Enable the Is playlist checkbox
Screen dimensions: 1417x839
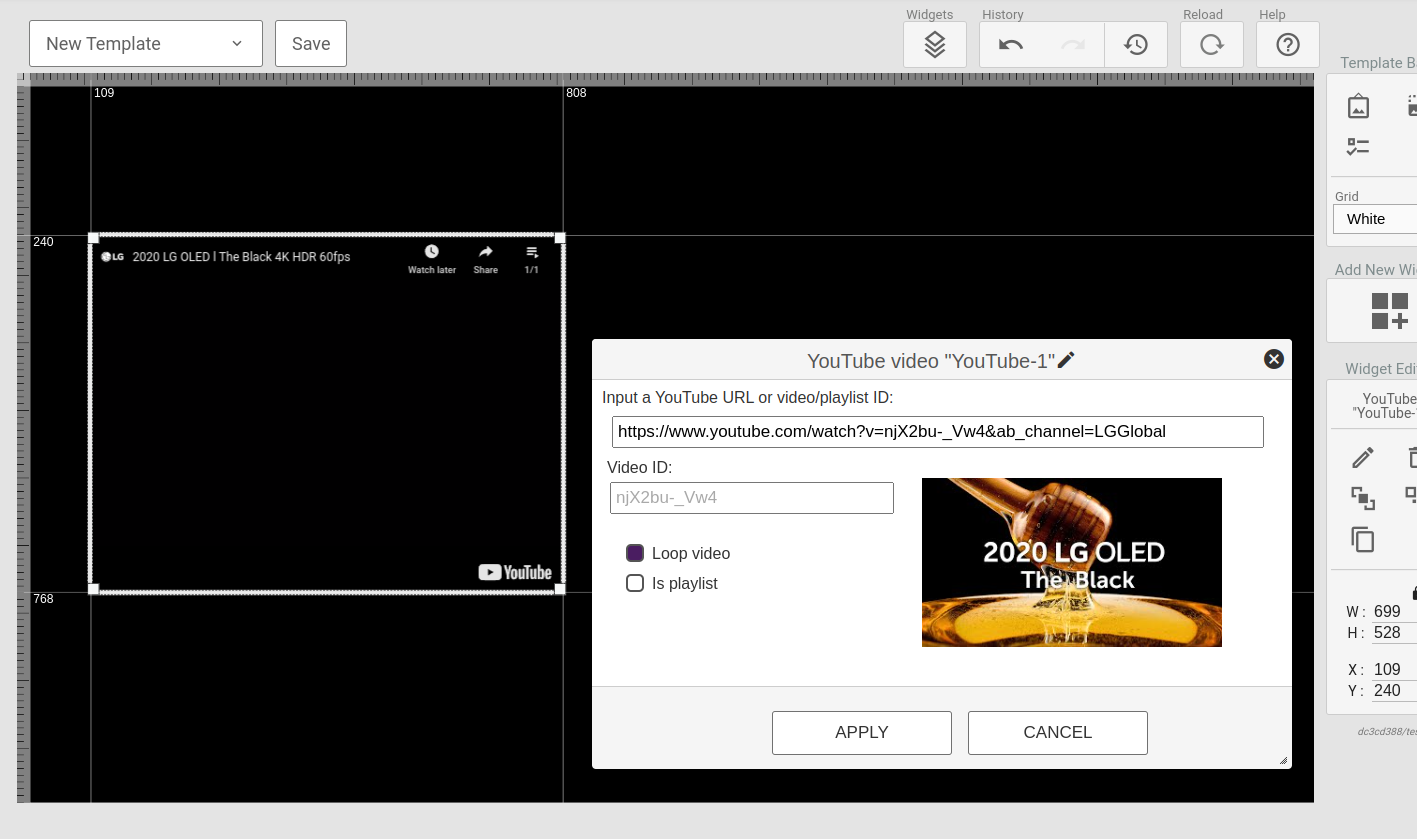pos(635,583)
